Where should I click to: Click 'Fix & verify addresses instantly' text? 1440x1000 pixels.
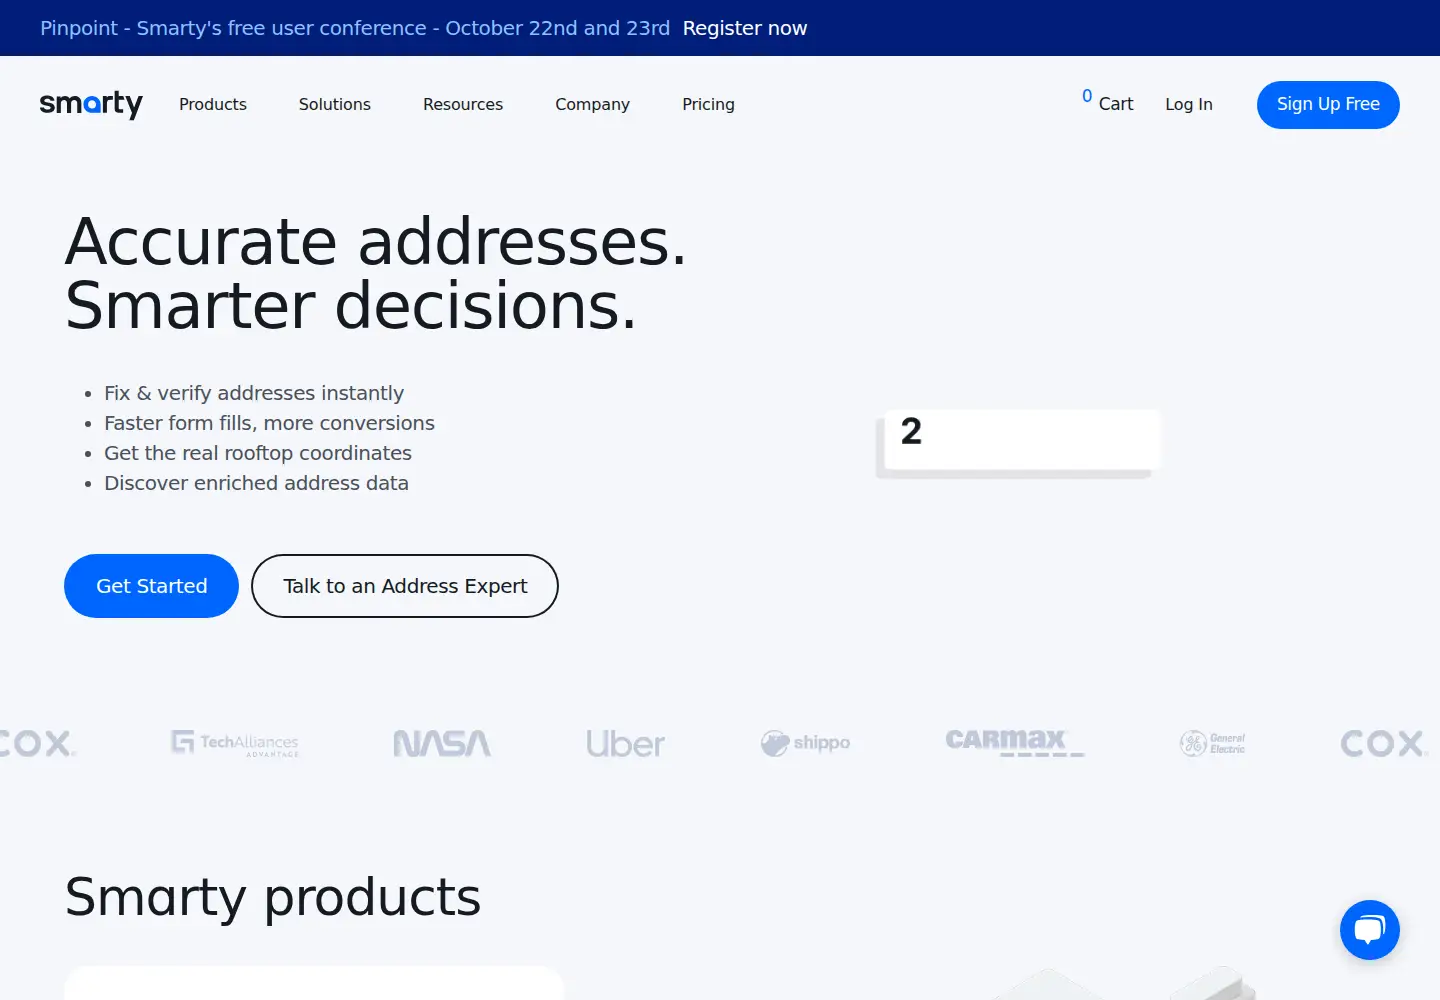tap(254, 393)
